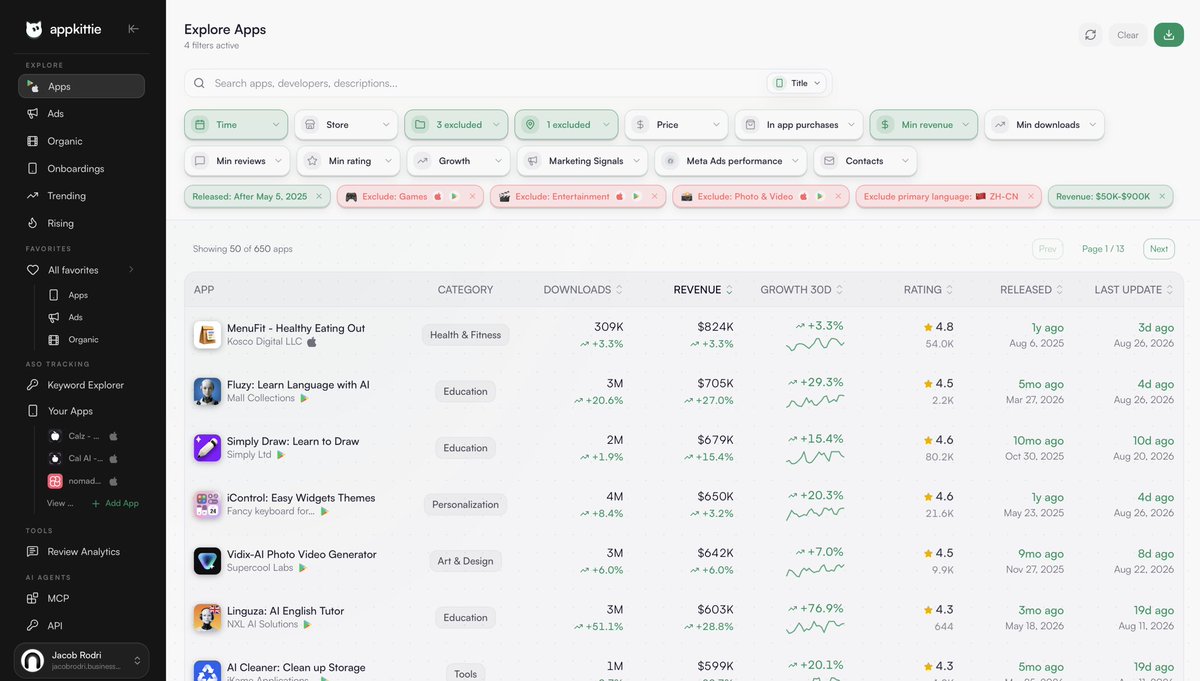Go to Ads in Explore sidebar
The height and width of the screenshot is (681, 1200).
click(81, 114)
